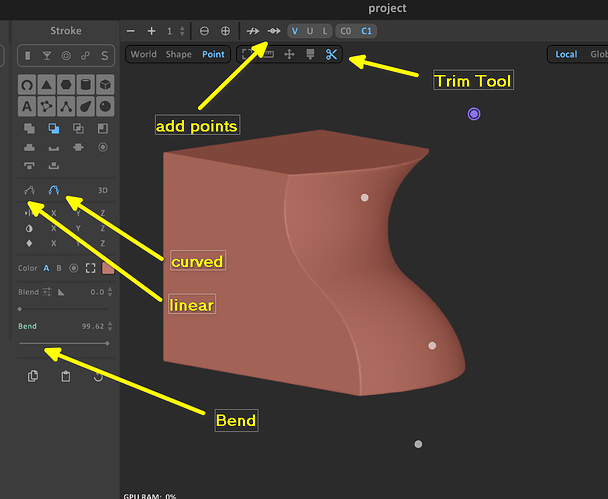Select the curved stroke mode icon

coord(54,190)
